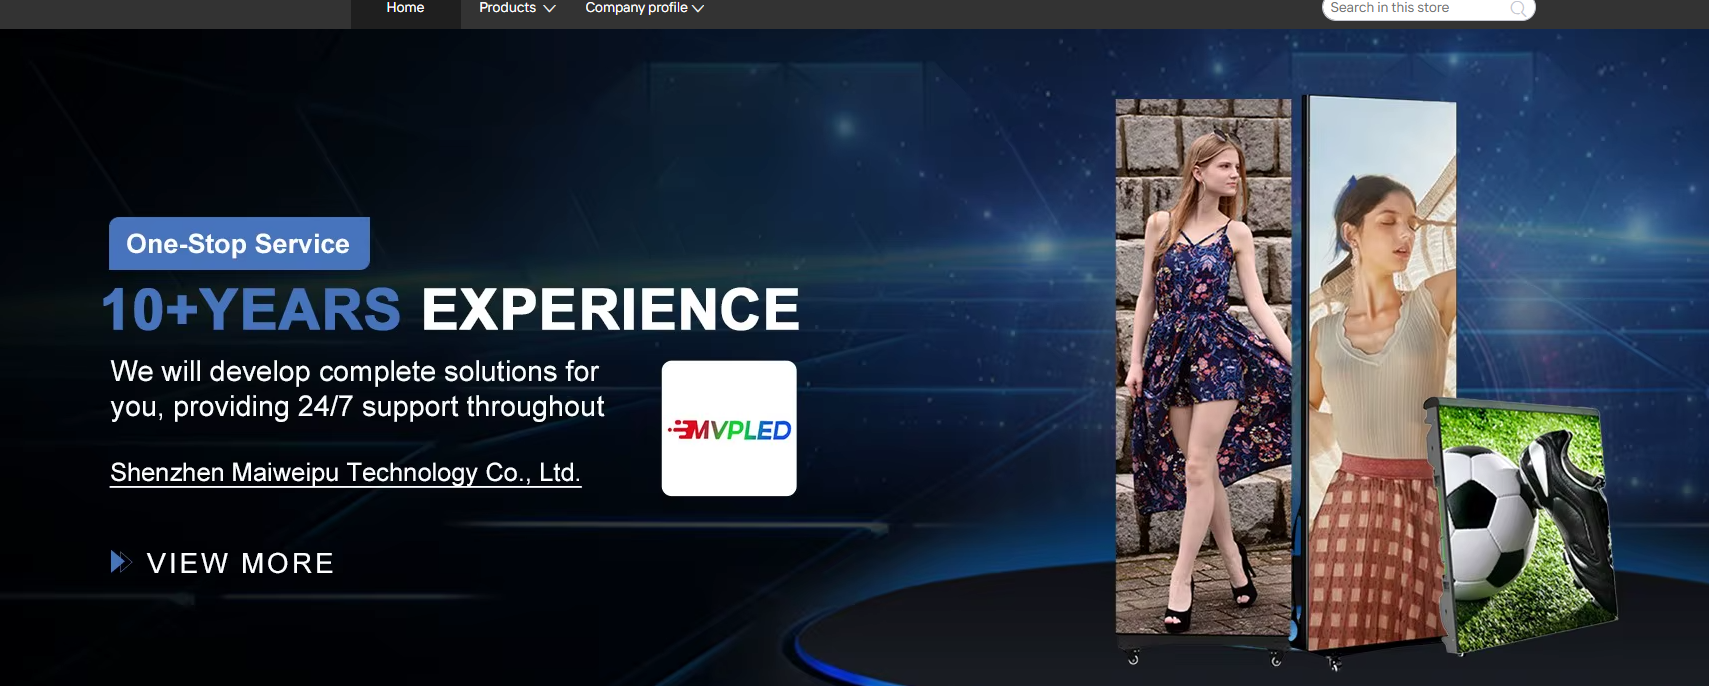Click the MVPLED logo tile

pyautogui.click(x=729, y=428)
